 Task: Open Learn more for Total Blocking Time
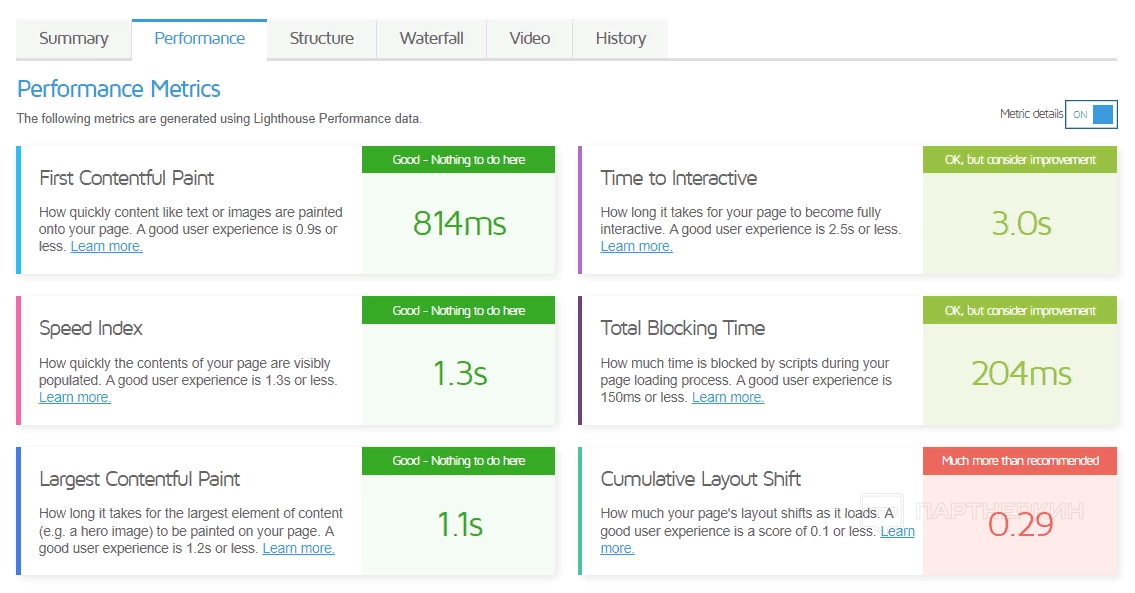[727, 398]
